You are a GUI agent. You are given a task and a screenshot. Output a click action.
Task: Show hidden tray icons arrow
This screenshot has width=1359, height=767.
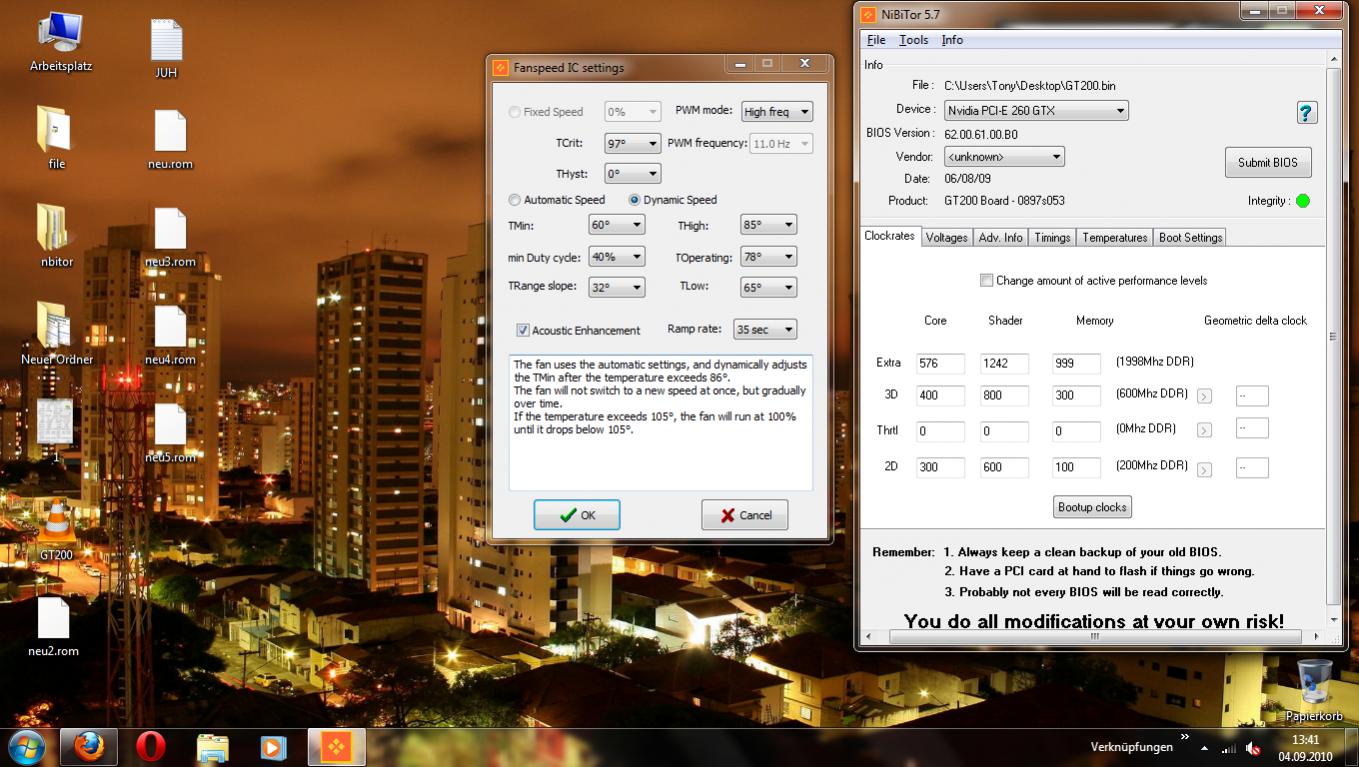click(1204, 748)
